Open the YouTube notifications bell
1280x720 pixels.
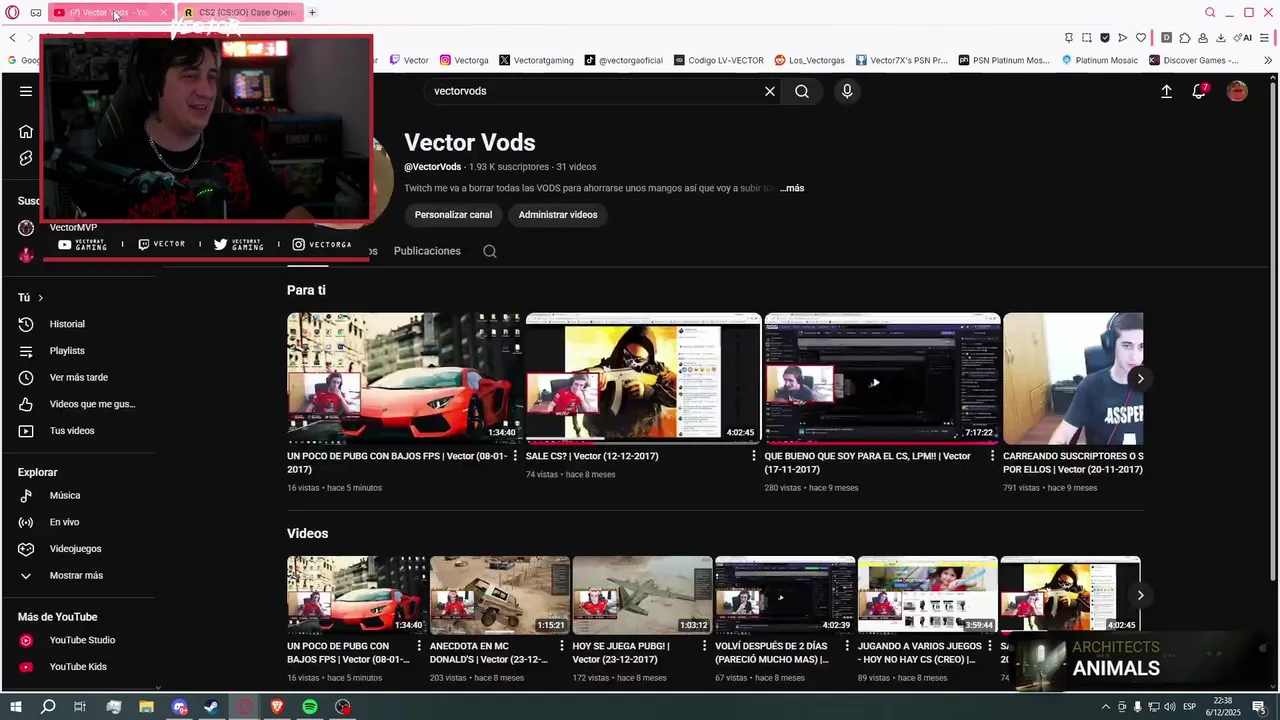(x=1199, y=91)
